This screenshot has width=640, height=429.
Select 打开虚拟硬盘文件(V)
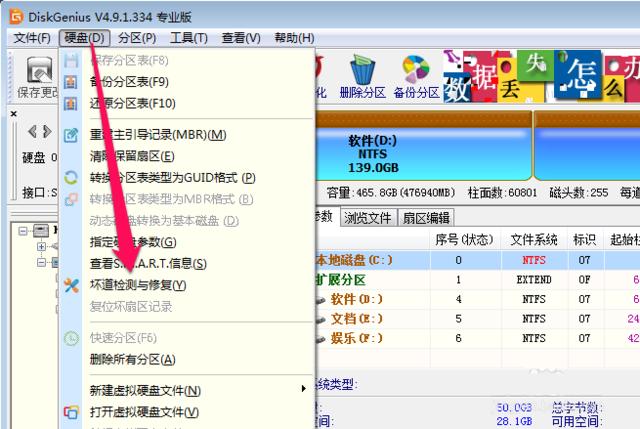144,412
